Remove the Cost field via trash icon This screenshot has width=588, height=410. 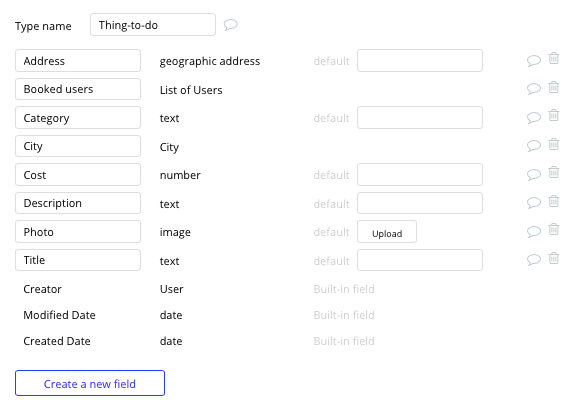[554, 173]
